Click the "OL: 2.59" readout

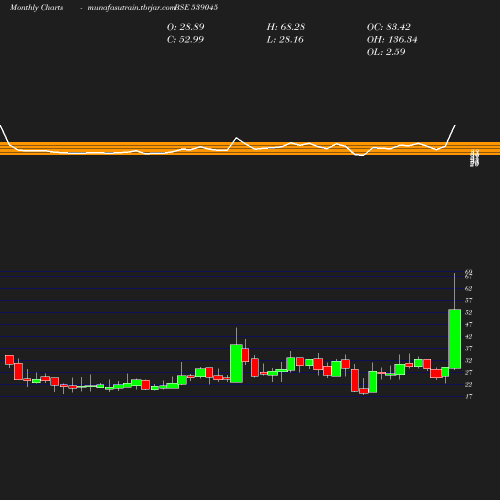(x=386, y=52)
